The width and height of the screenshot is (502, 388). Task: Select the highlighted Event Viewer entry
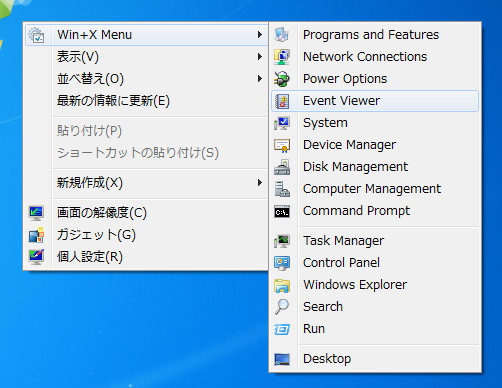coord(375,101)
